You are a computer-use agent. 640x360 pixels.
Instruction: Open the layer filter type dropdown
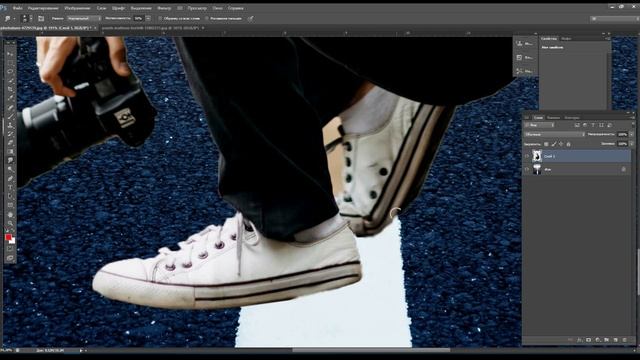539,125
